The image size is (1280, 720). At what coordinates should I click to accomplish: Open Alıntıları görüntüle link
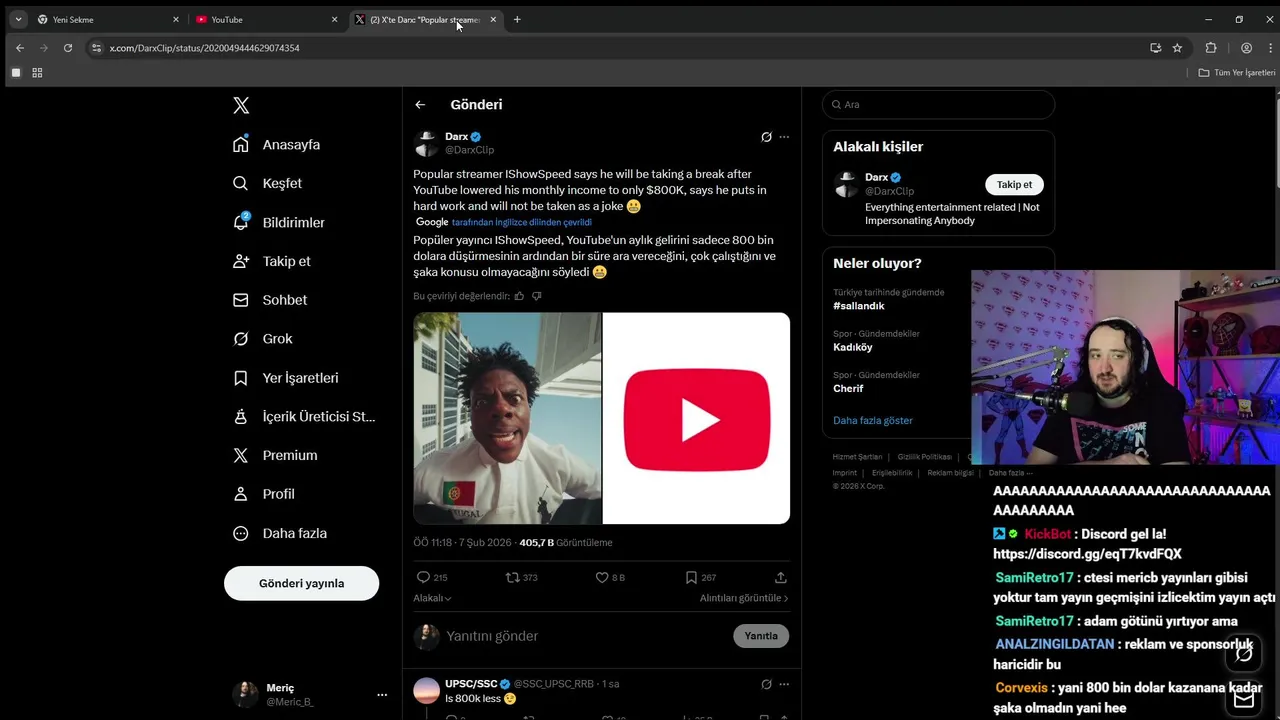[x=744, y=598]
